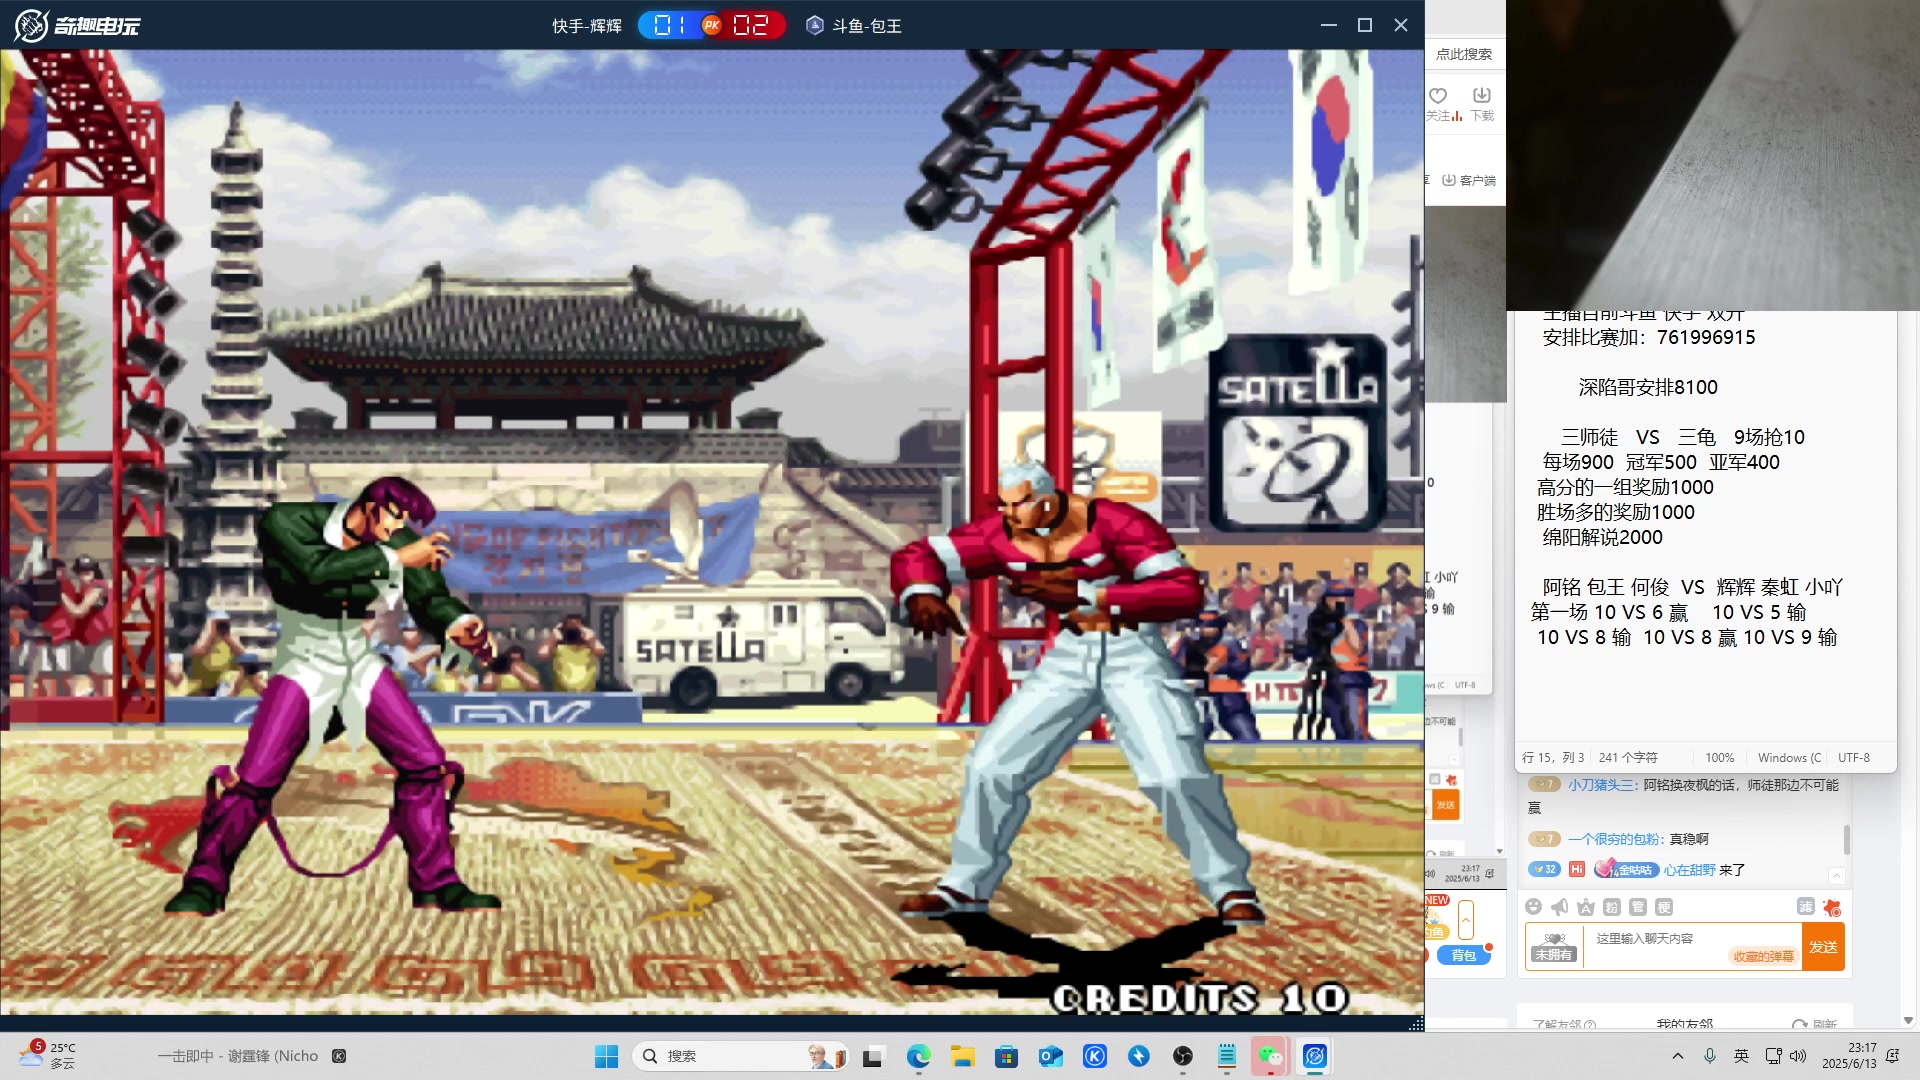
Task: Click Notepad line ending Windows (C status
Action: 1790,758
